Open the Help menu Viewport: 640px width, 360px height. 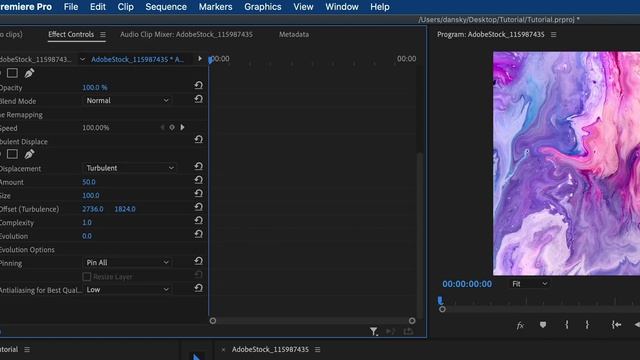pyautogui.click(x=380, y=7)
